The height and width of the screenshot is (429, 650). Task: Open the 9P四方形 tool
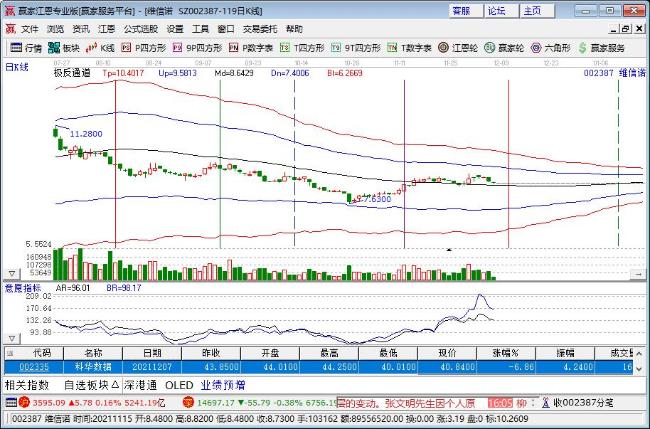[197, 48]
